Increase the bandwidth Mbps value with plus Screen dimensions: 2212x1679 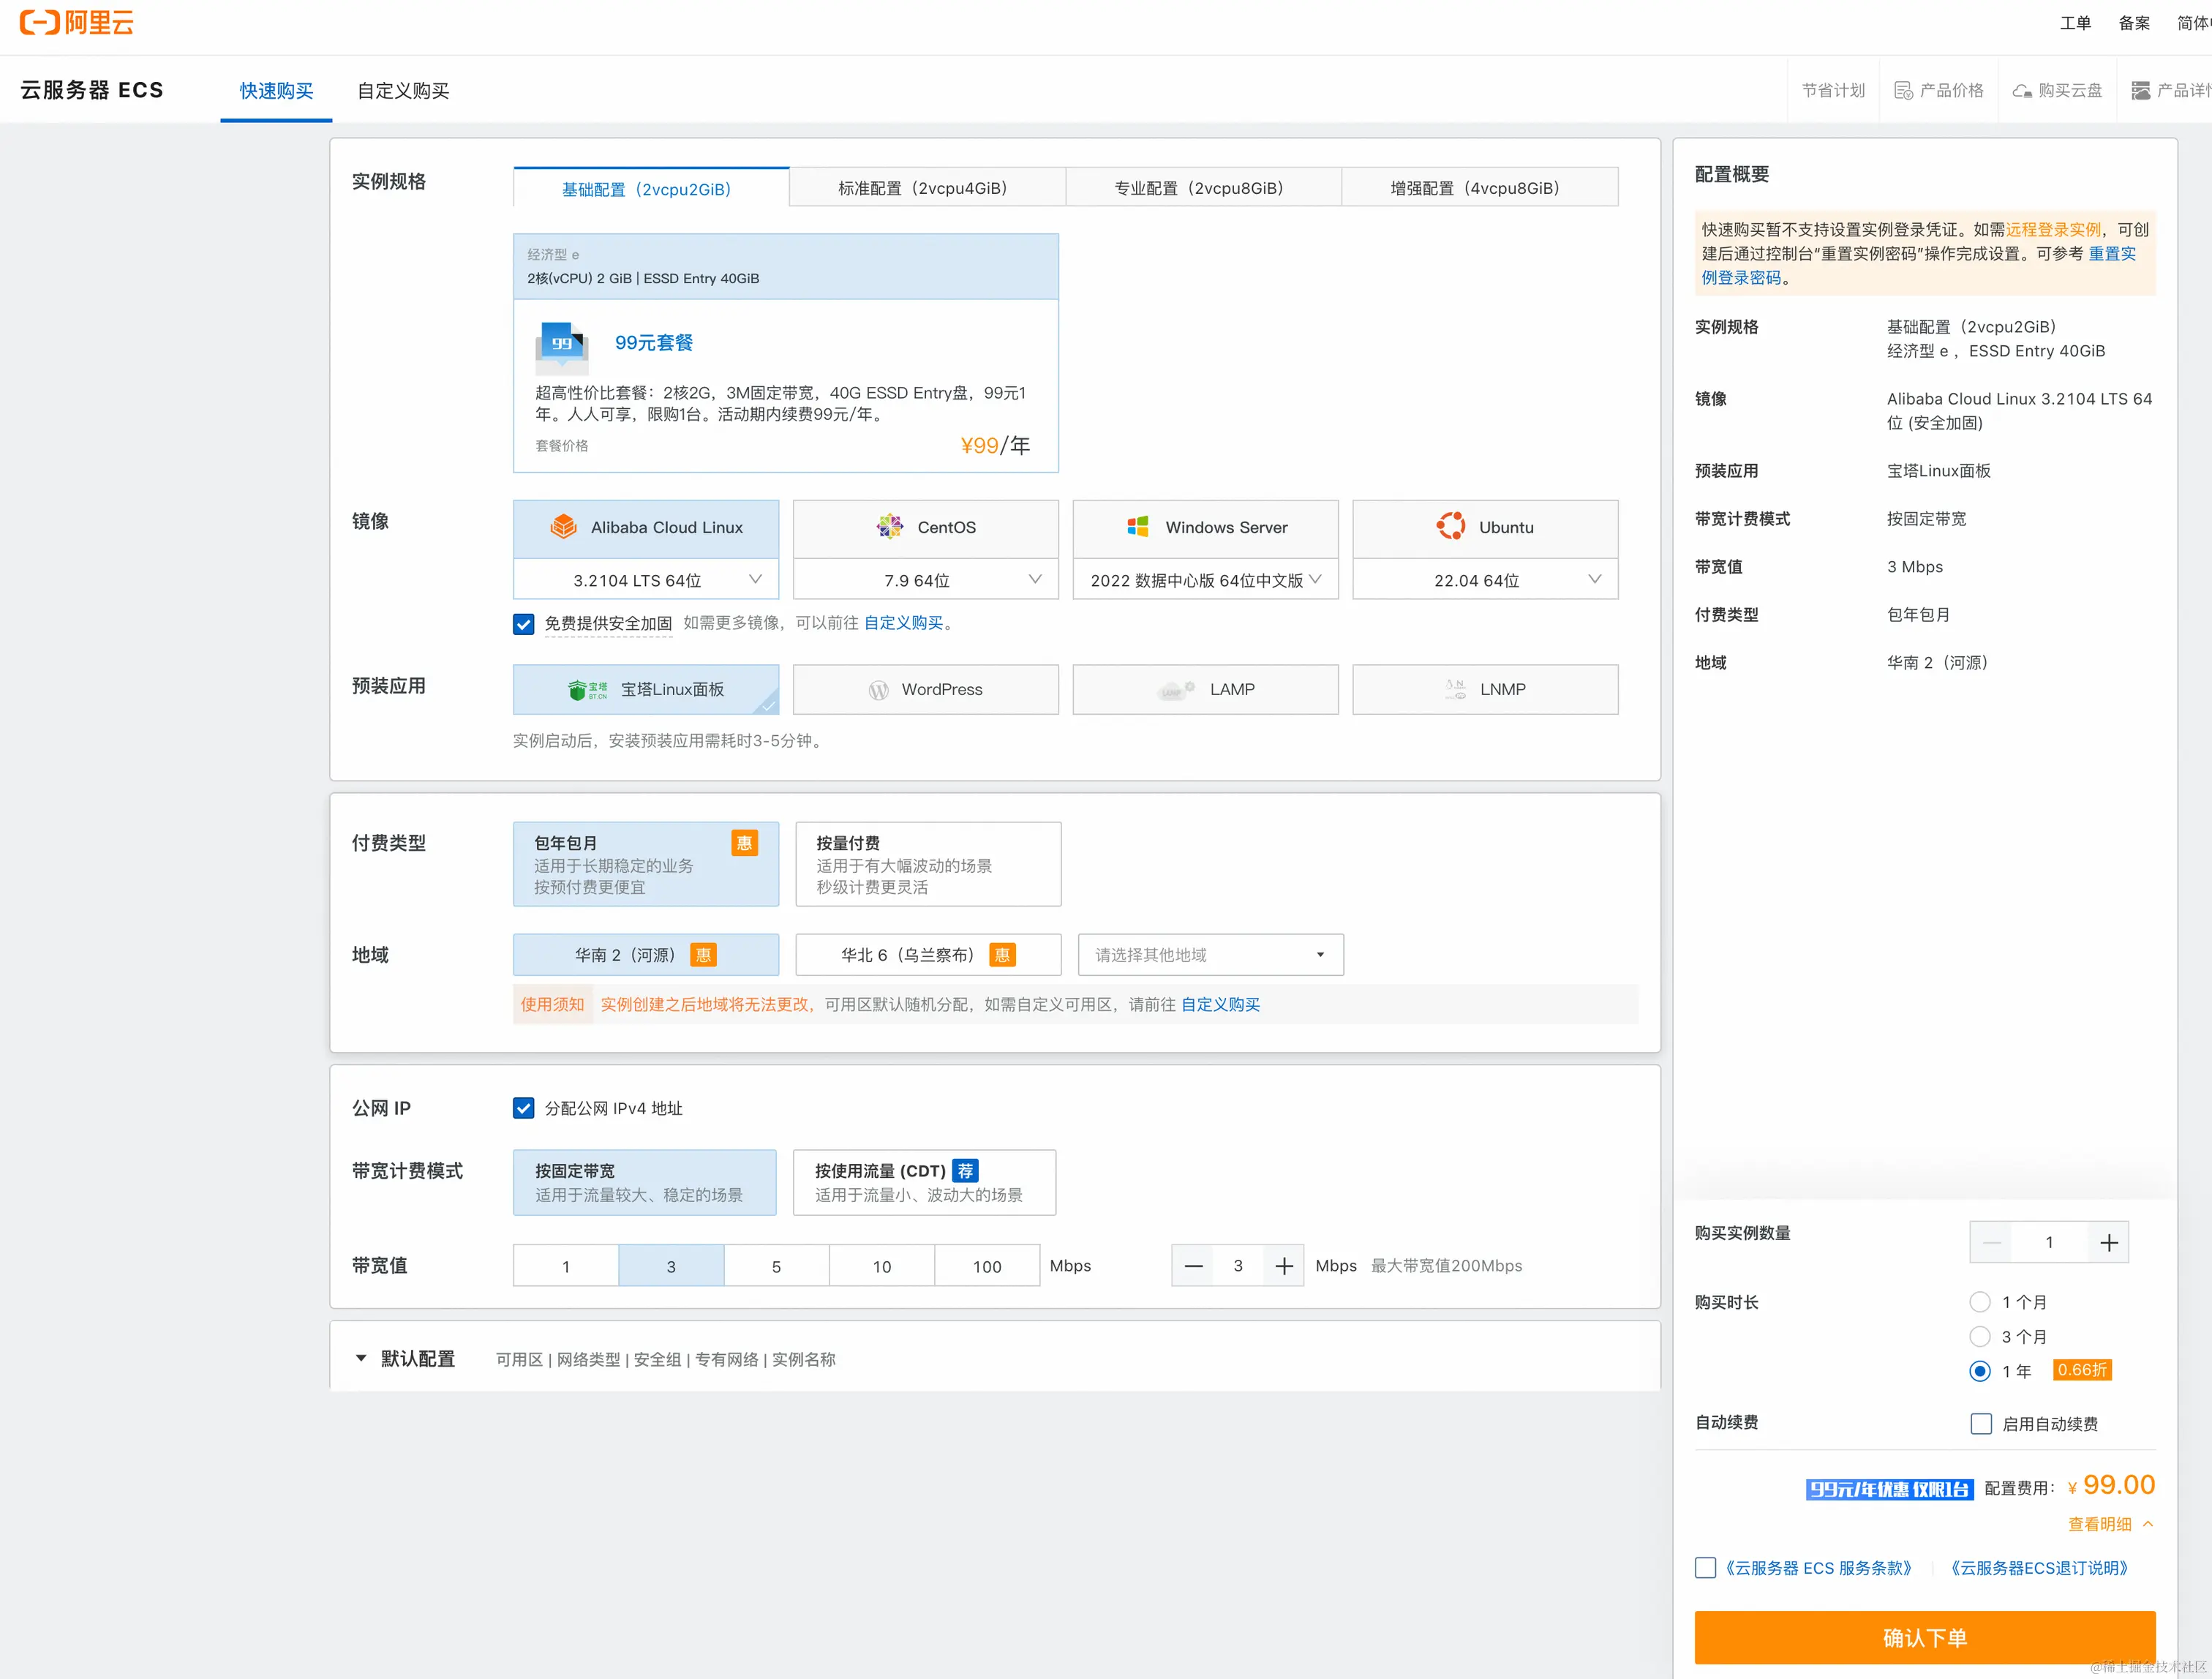(1284, 1266)
